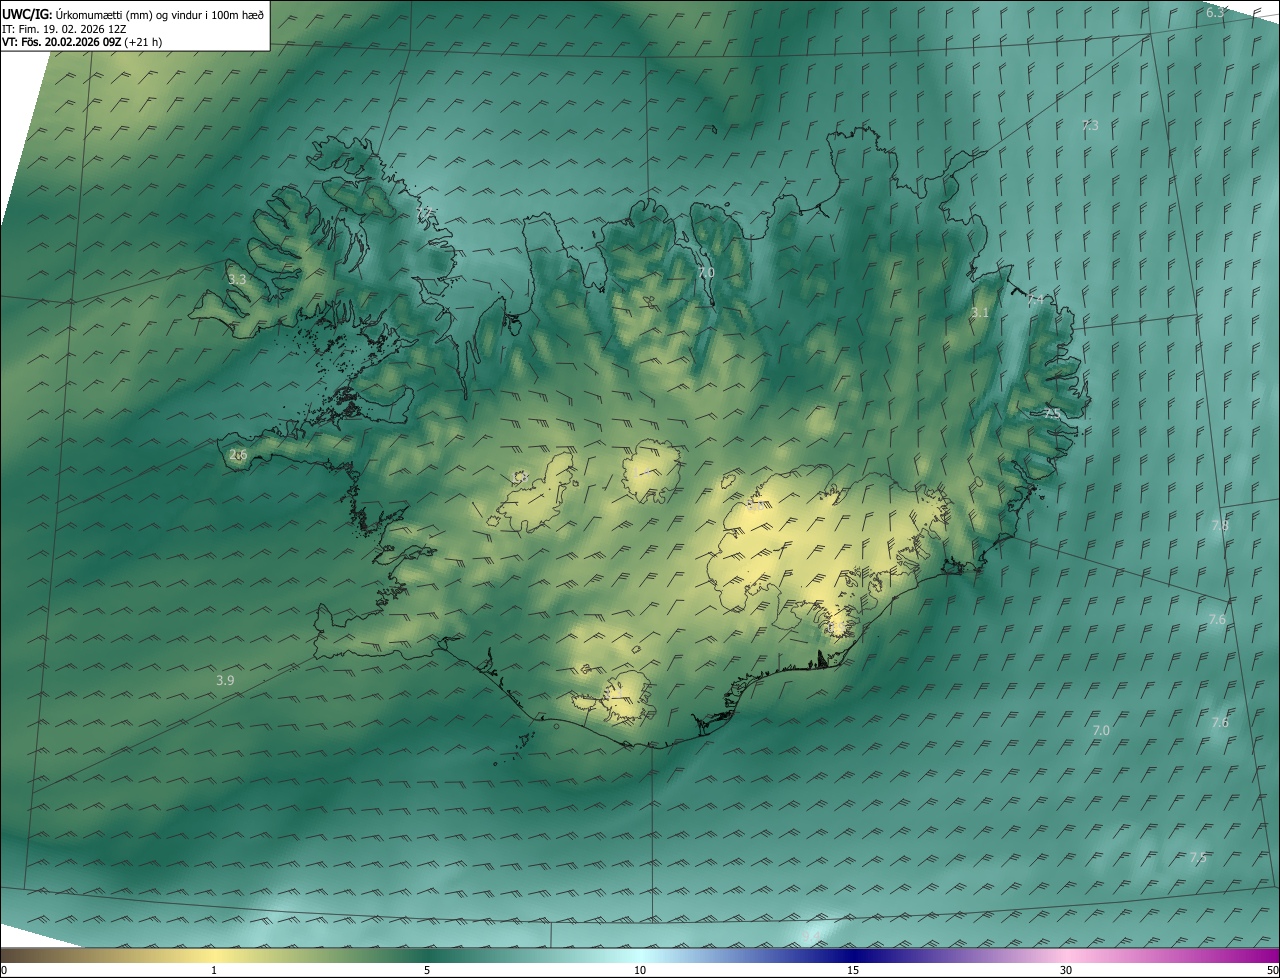Click the 6.3 value at the map's top edge
The height and width of the screenshot is (978, 1280).
[x=1215, y=12]
